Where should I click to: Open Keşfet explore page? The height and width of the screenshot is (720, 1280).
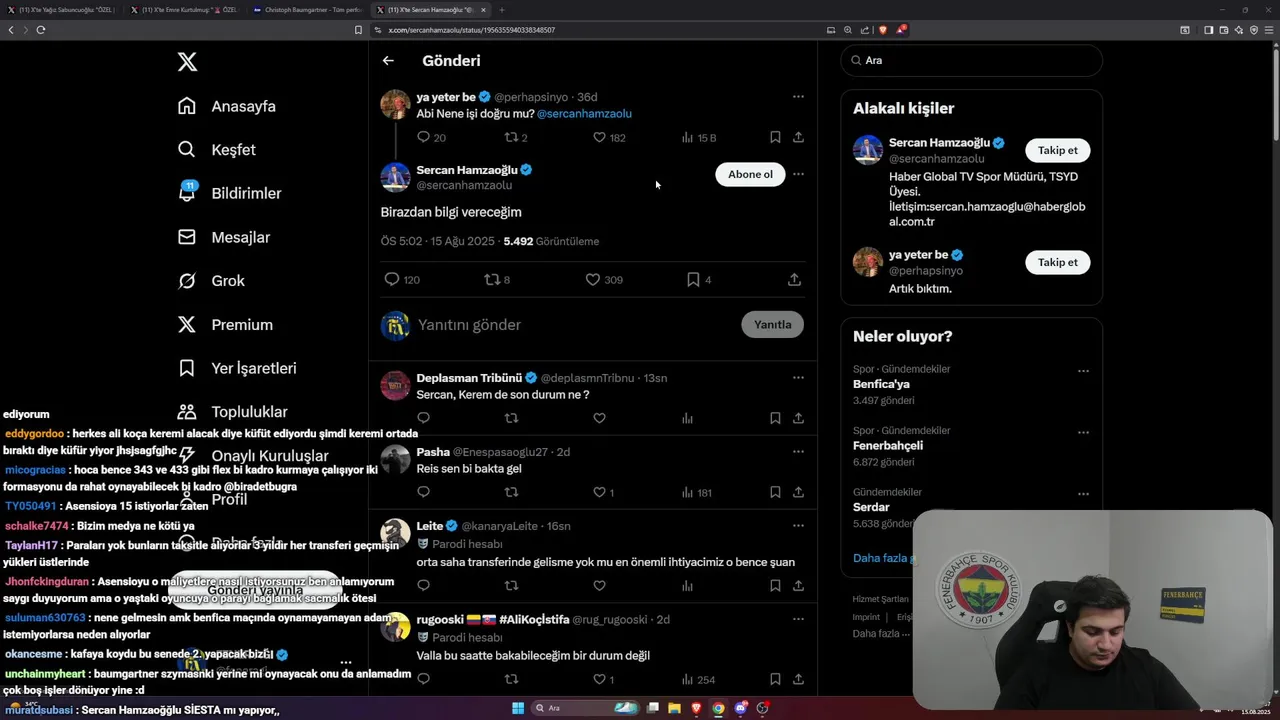[x=217, y=150]
